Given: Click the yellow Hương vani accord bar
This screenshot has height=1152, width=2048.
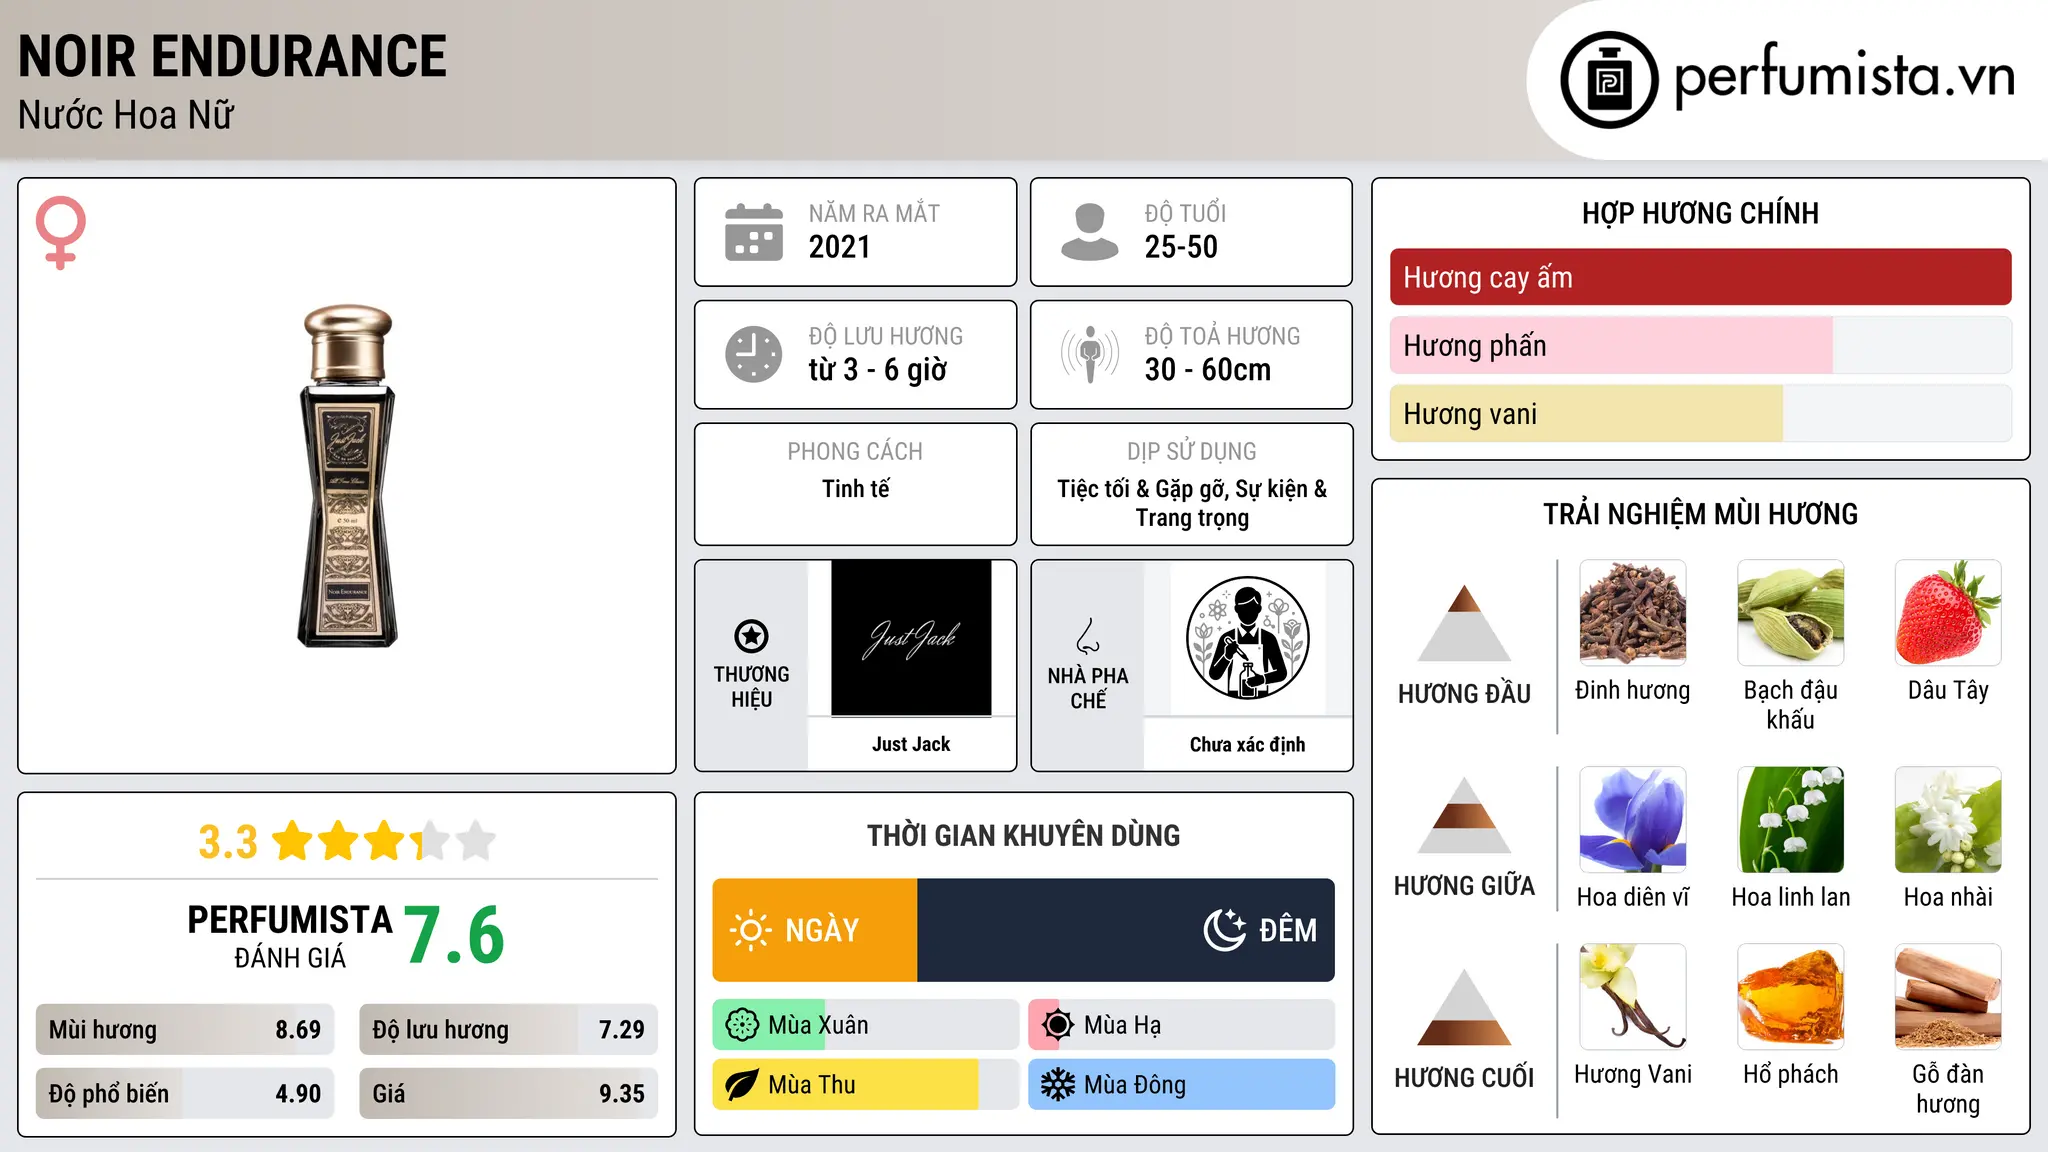Looking at the screenshot, I should click(x=1700, y=414).
